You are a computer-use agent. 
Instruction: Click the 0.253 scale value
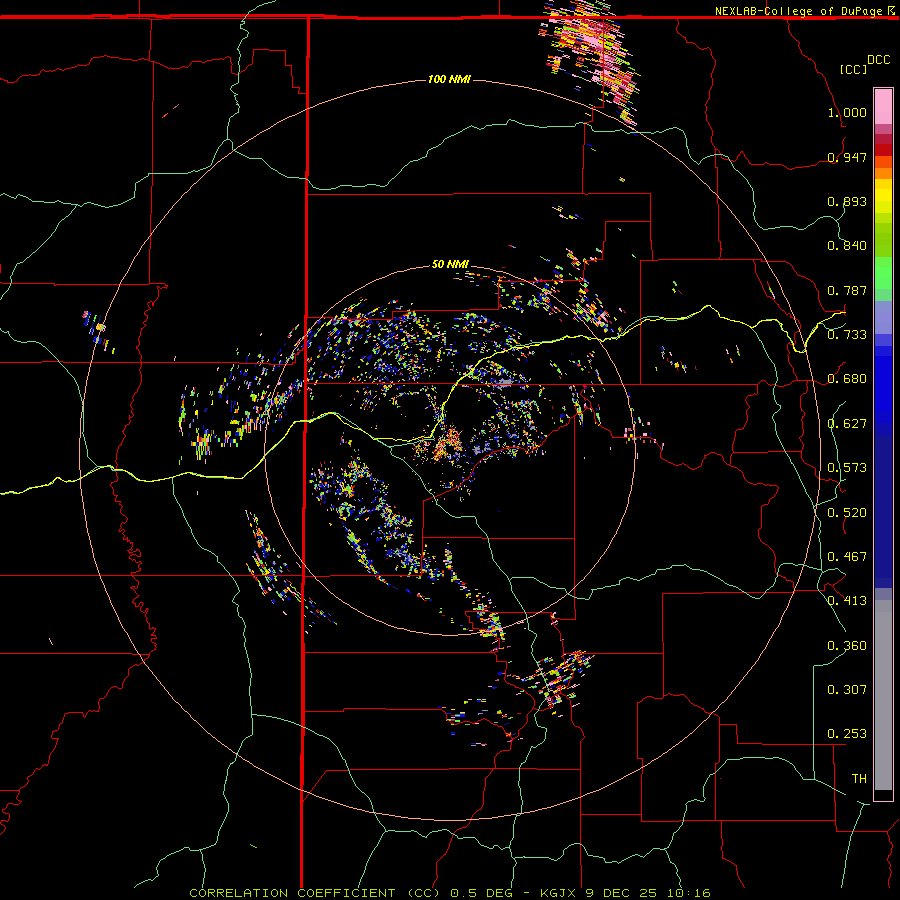pyautogui.click(x=847, y=734)
